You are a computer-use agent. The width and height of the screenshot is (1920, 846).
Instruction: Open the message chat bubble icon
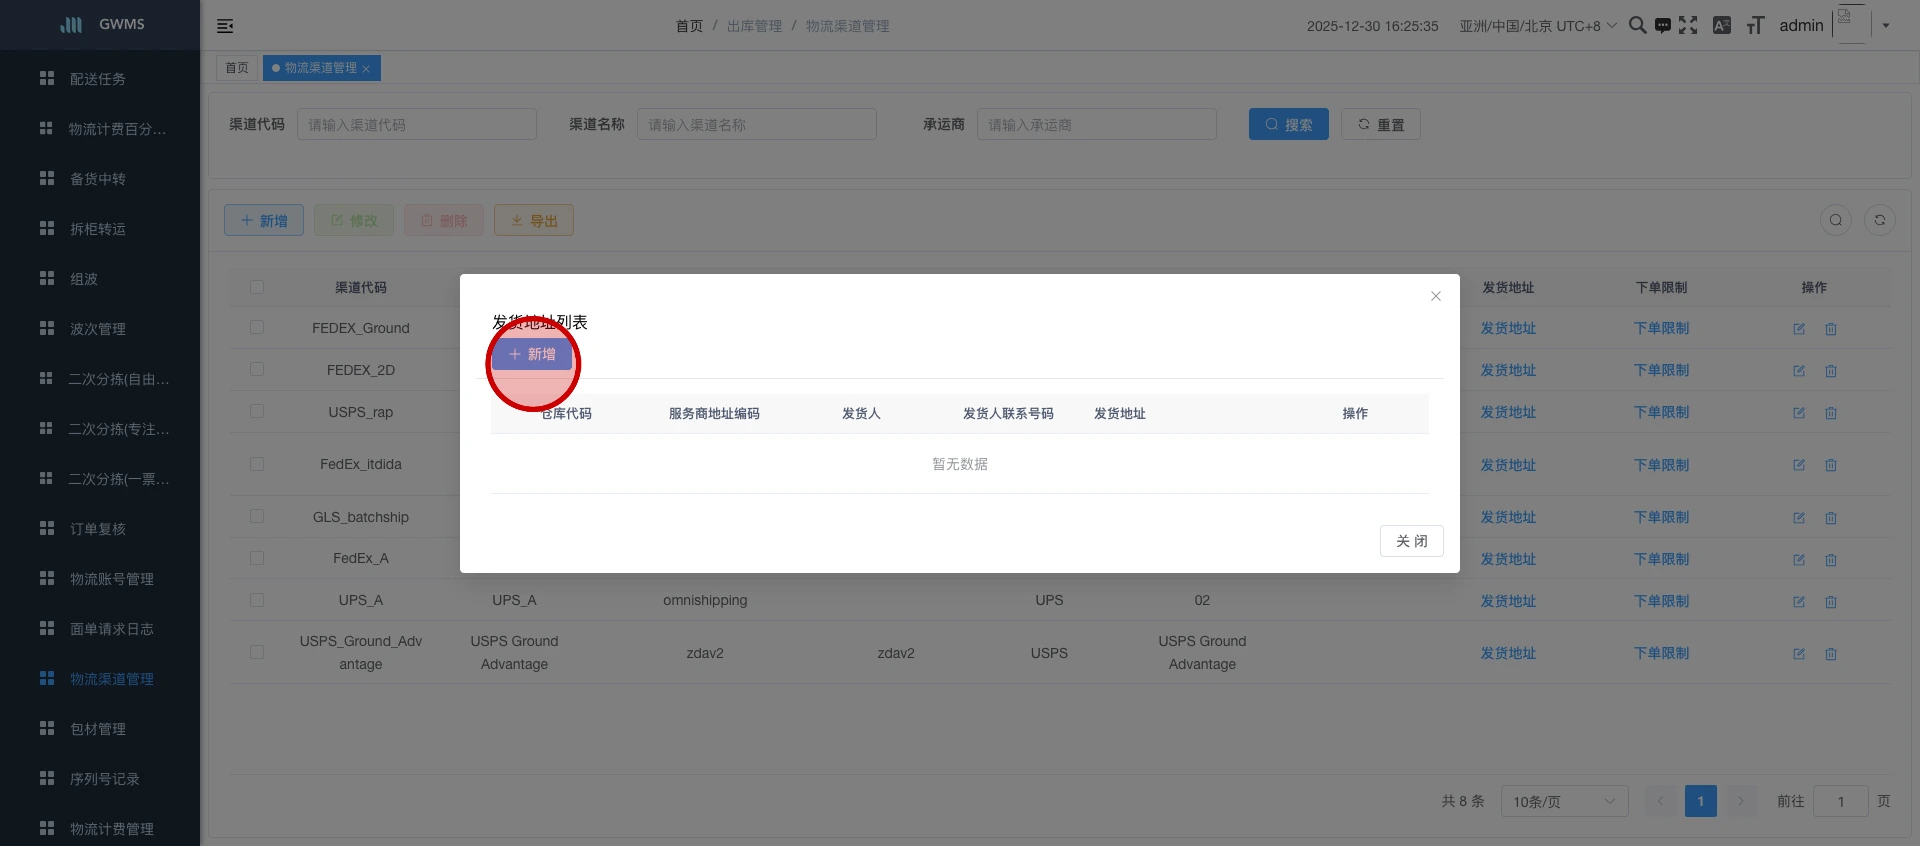coord(1662,25)
